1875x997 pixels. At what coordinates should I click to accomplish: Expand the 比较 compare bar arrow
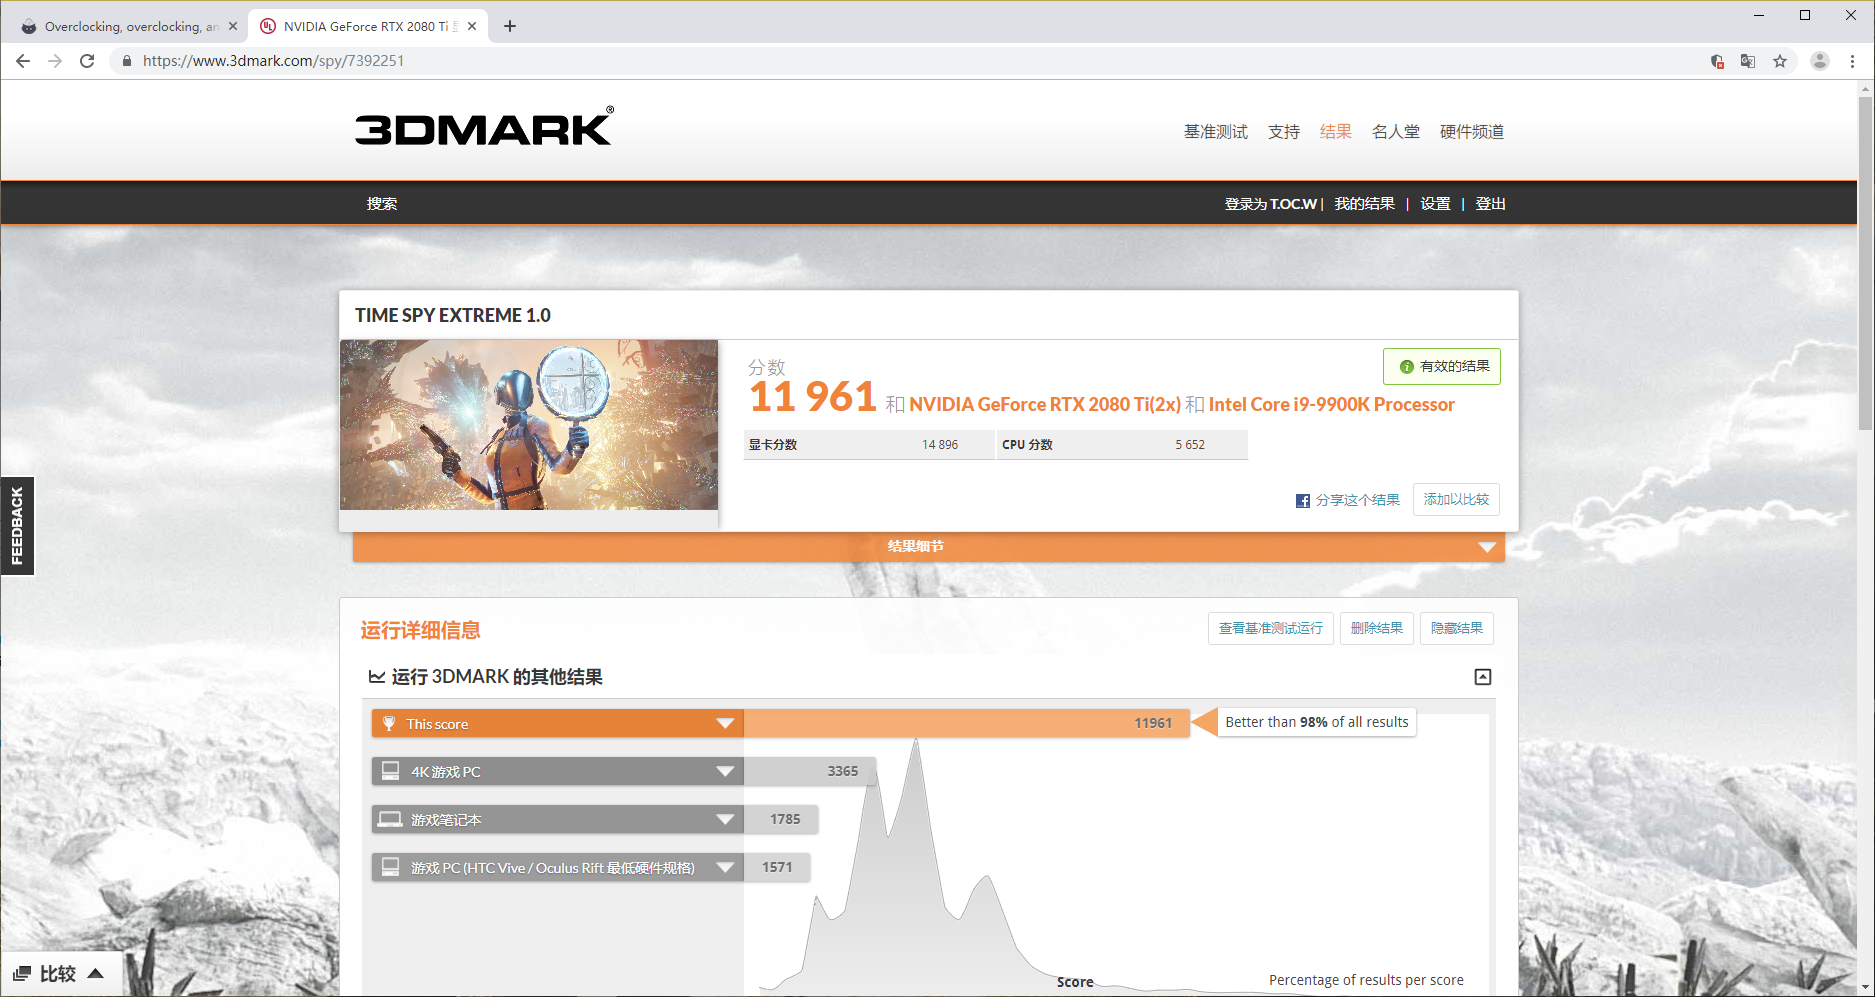[x=96, y=973]
